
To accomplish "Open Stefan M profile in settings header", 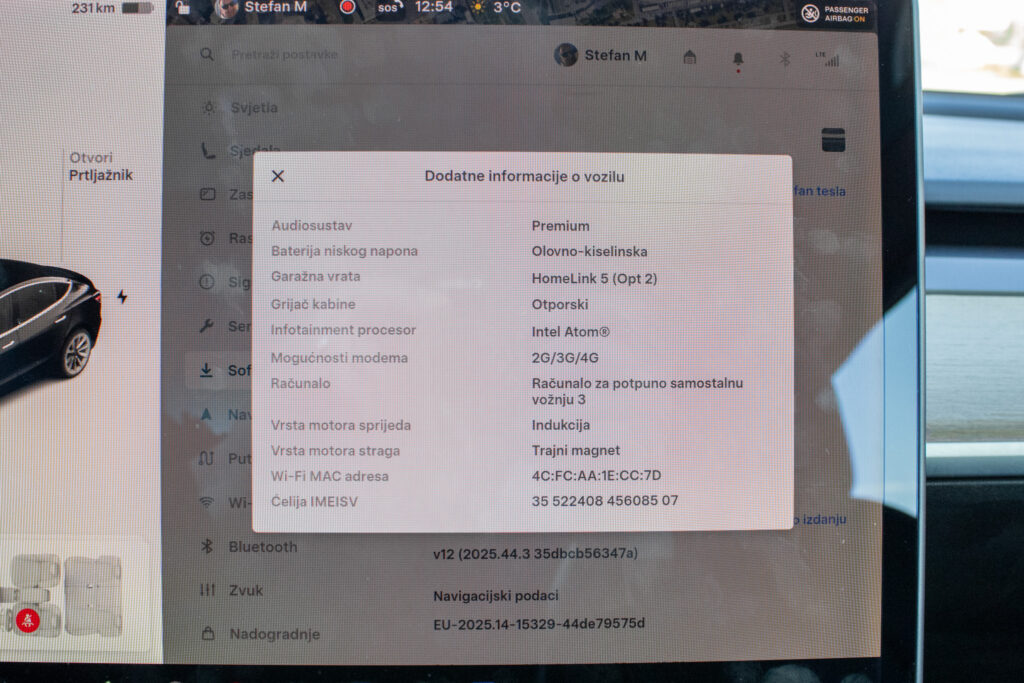I will click(x=601, y=56).
